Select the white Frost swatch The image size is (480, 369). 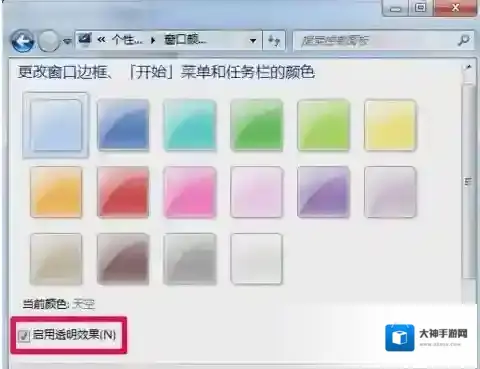[x=257, y=259]
